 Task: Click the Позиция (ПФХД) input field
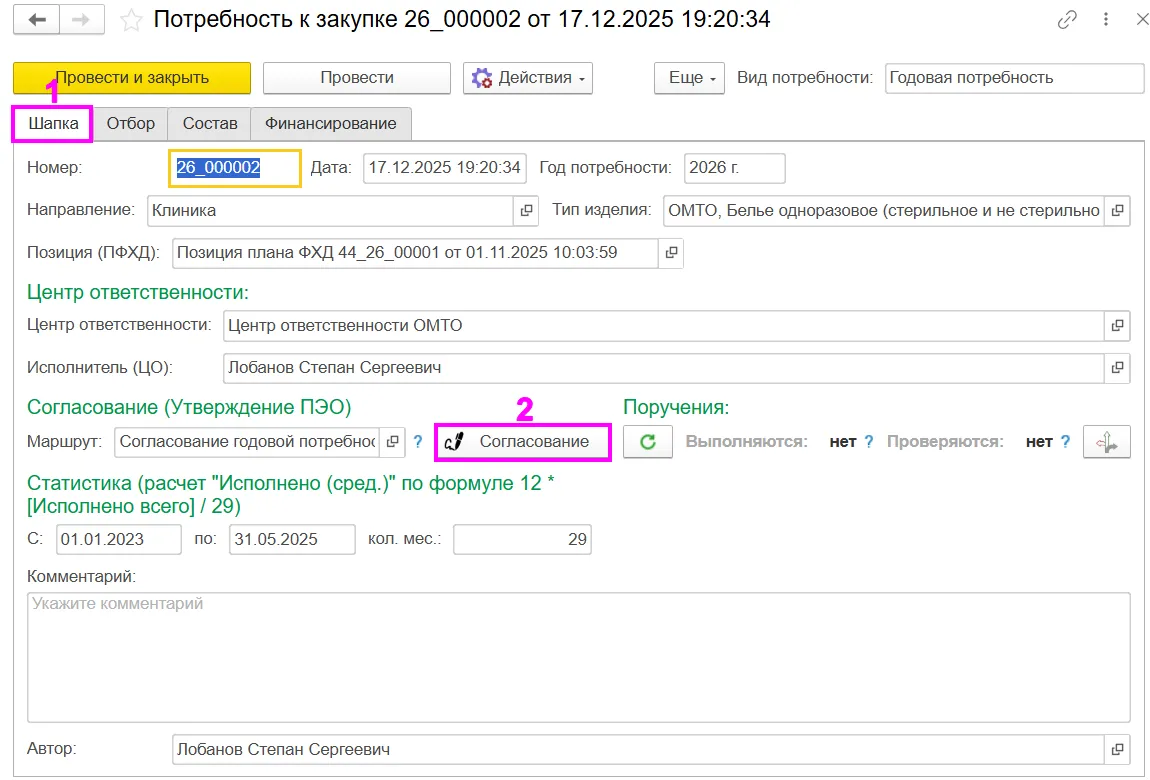point(416,253)
